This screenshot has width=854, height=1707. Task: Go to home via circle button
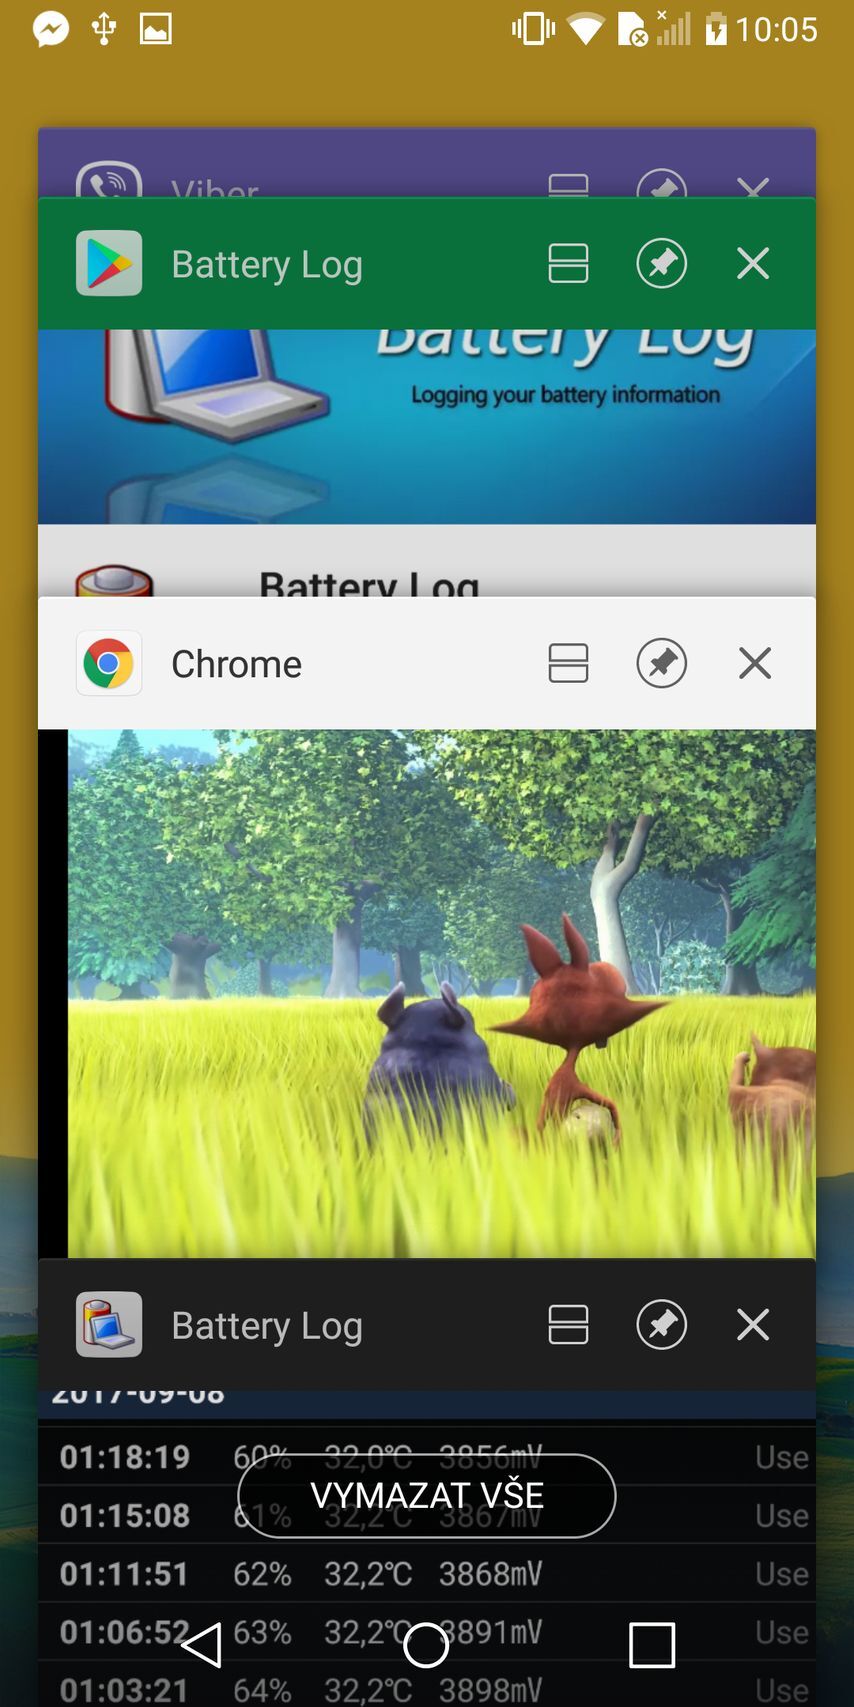[x=426, y=1645]
